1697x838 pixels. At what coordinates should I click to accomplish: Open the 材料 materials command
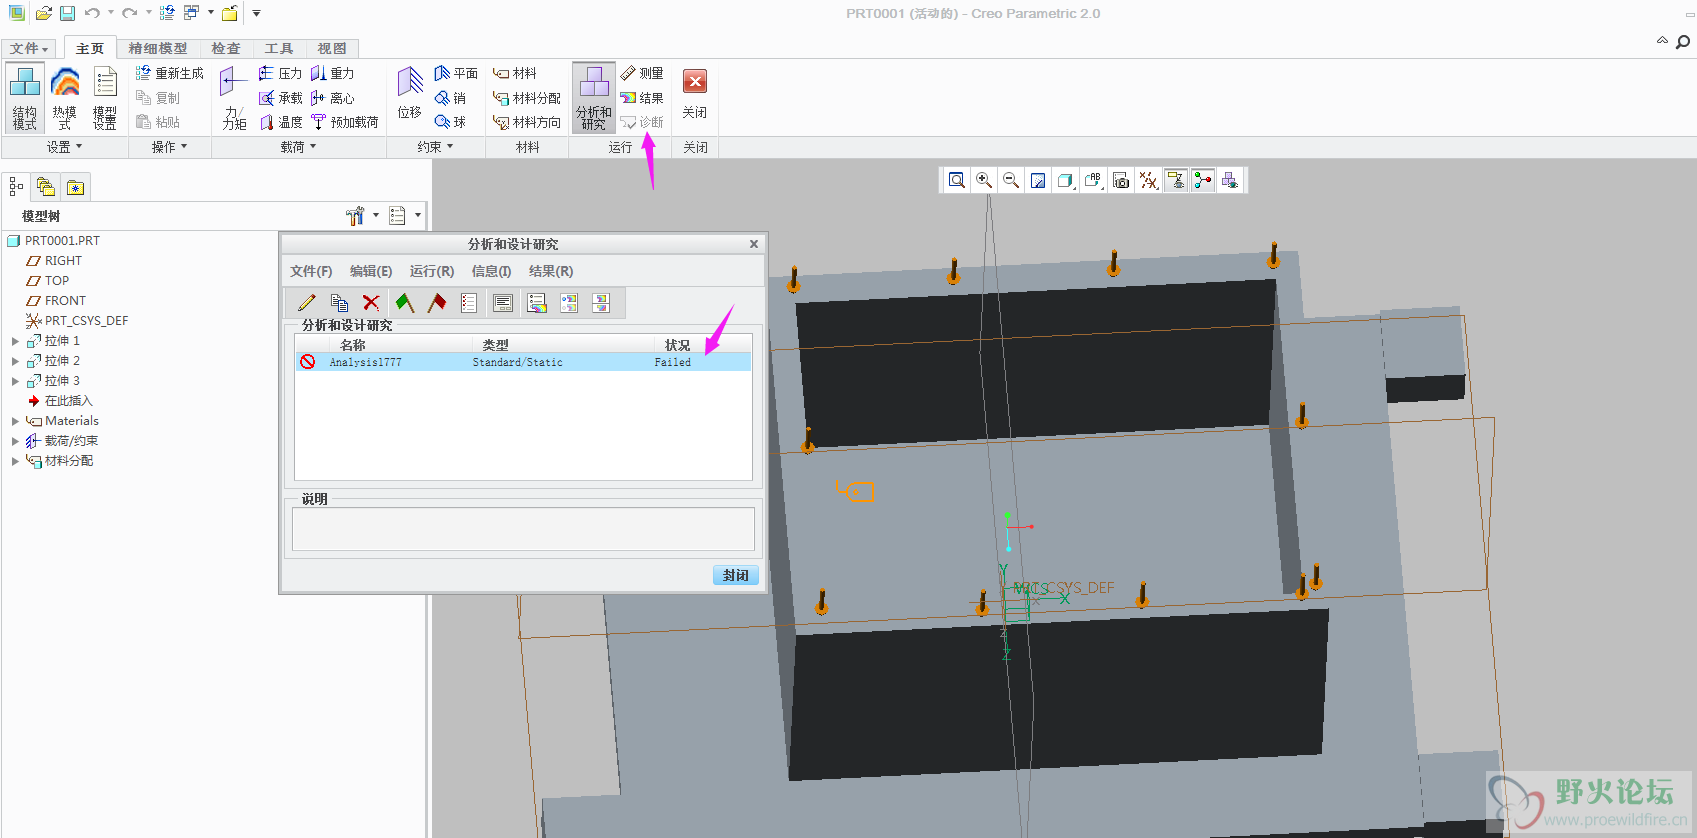(515, 73)
